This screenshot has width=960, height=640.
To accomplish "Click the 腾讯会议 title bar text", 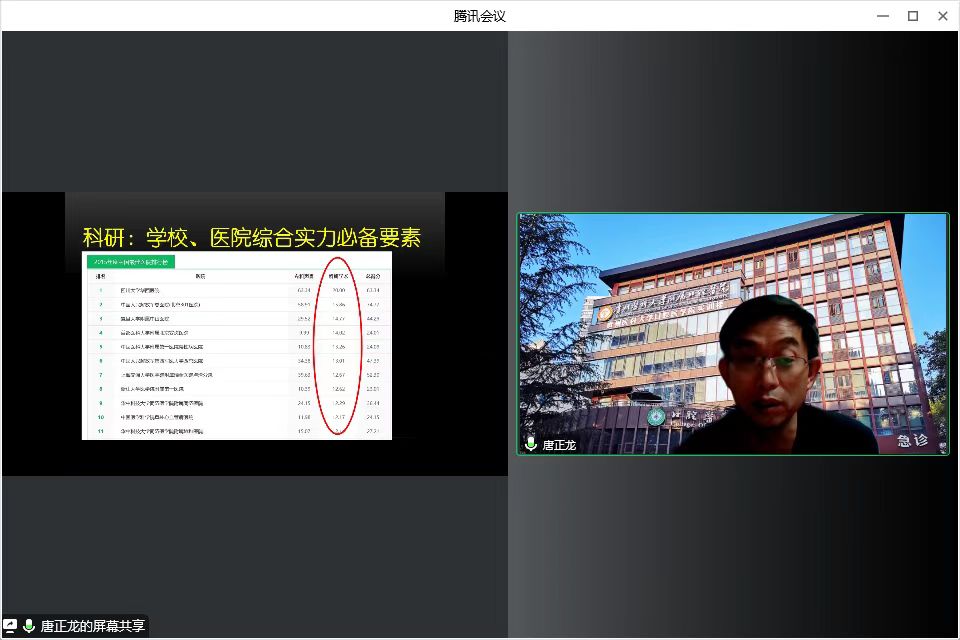I will (480, 16).
